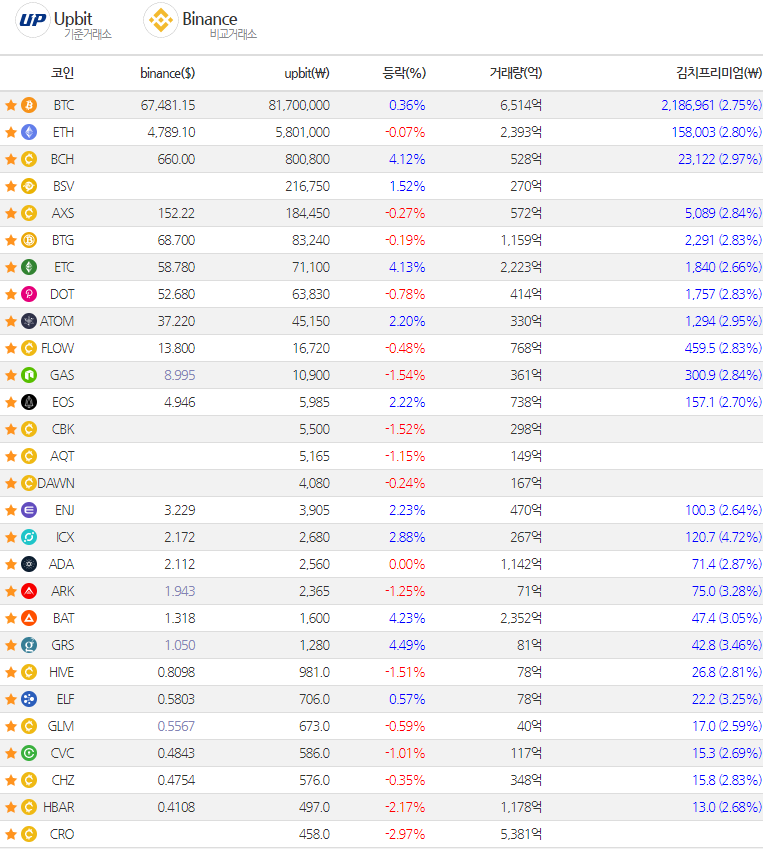Click the ENJ coin icon
Image resolution: width=777 pixels, height=849 pixels.
coord(29,510)
